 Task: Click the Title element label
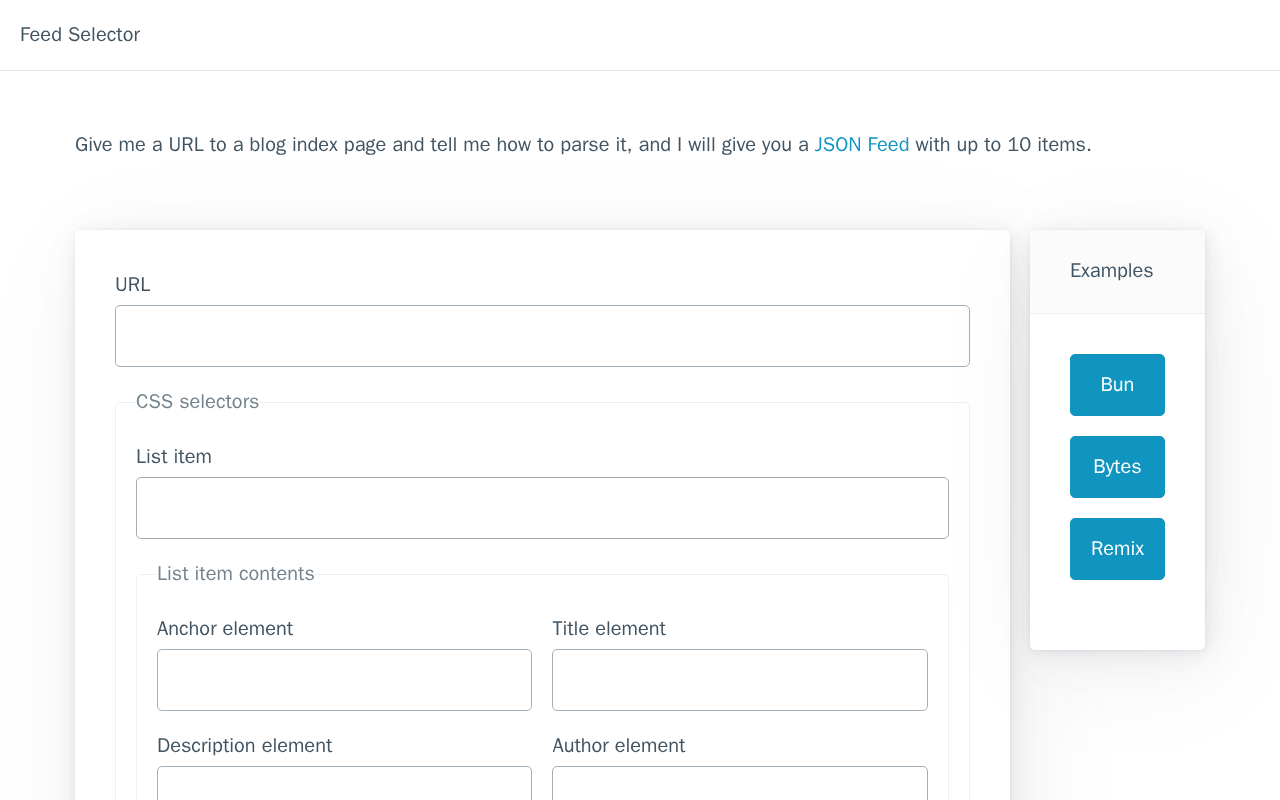[609, 629]
